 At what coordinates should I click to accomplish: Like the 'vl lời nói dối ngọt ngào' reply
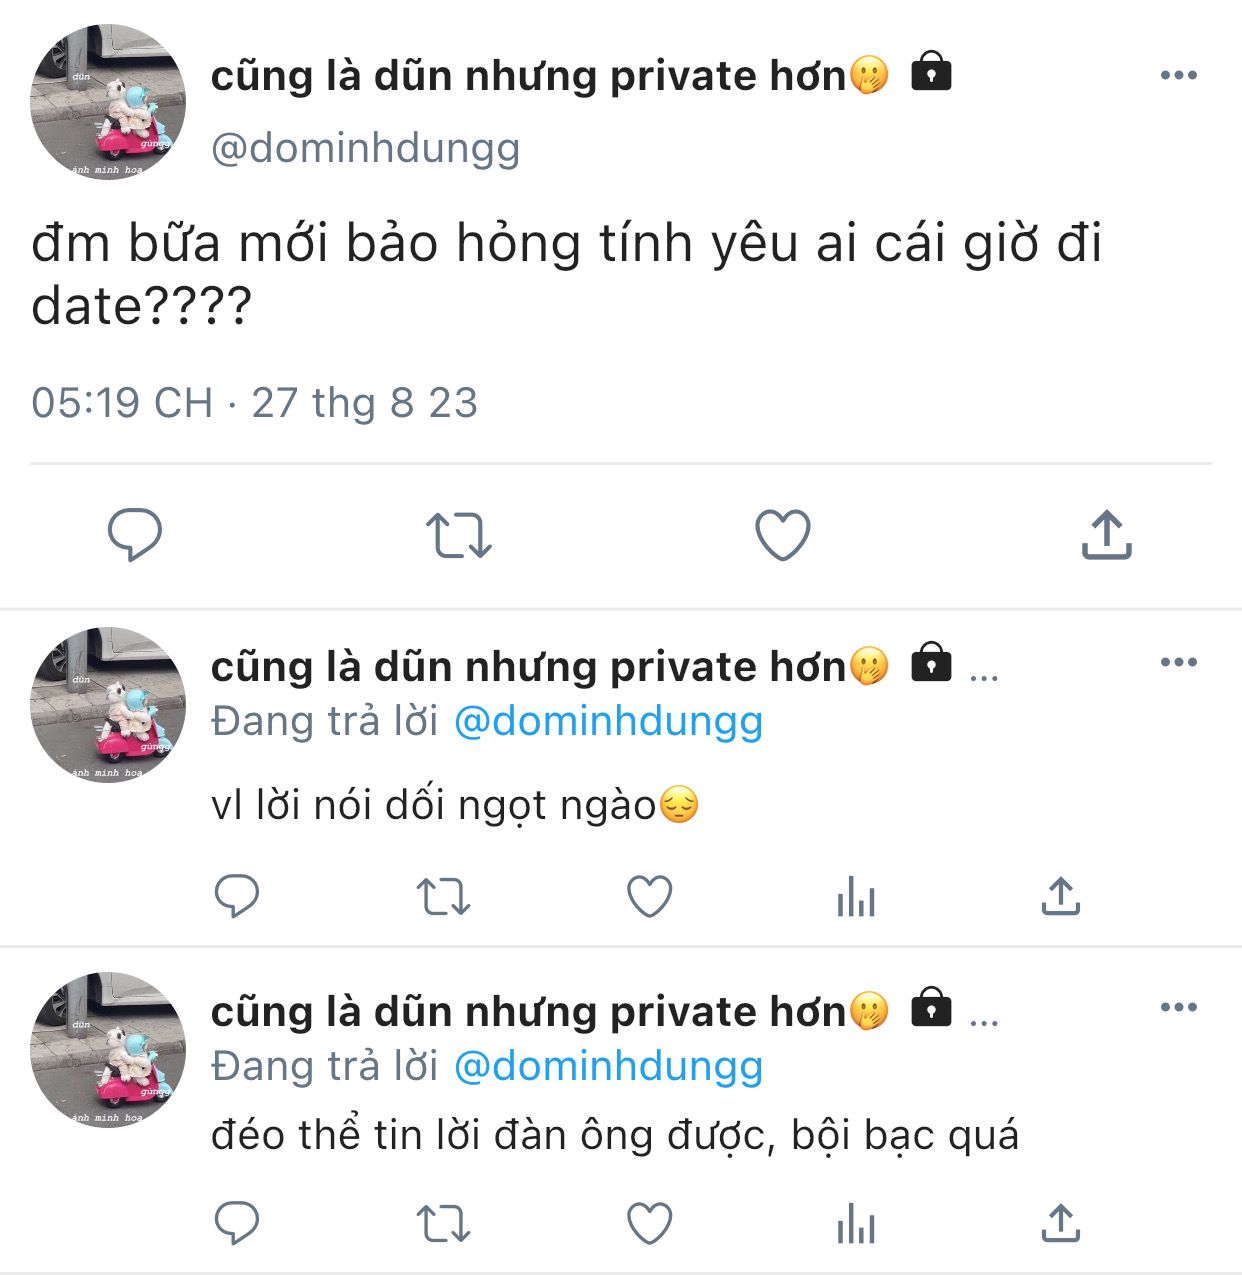pyautogui.click(x=649, y=896)
